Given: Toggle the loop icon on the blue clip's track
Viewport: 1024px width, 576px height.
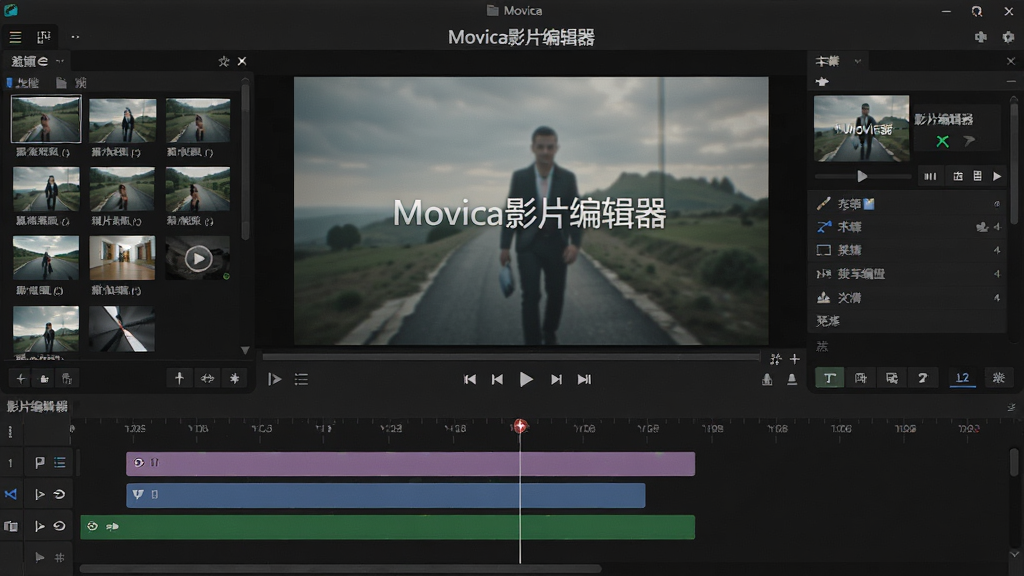Looking at the screenshot, I should [x=59, y=494].
